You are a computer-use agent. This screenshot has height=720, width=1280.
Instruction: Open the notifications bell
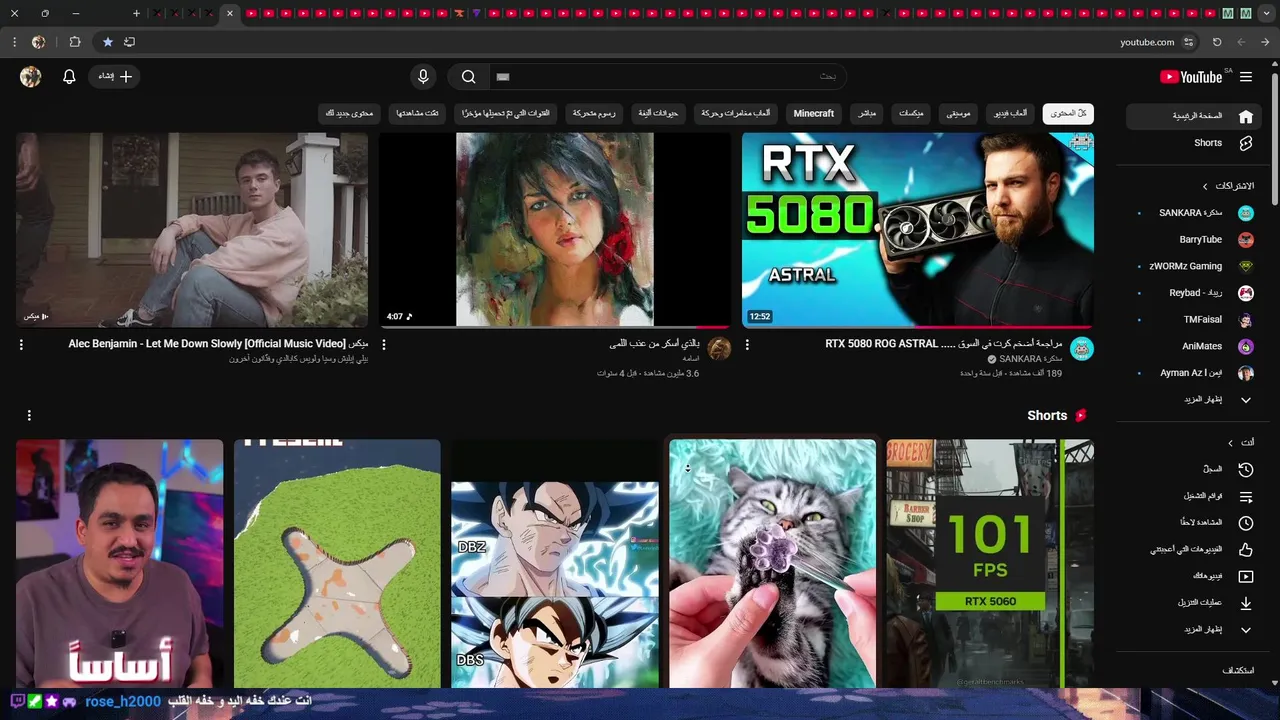click(69, 77)
